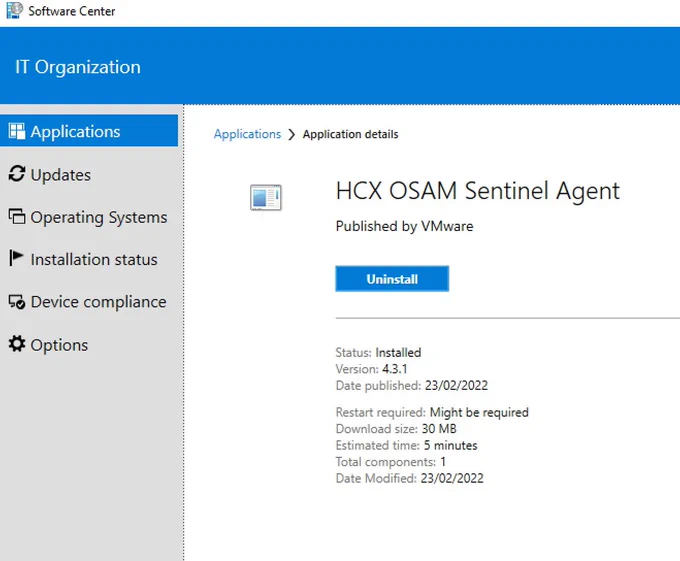Click the Download size: 30 MB line
The image size is (680, 561).
[396, 429]
